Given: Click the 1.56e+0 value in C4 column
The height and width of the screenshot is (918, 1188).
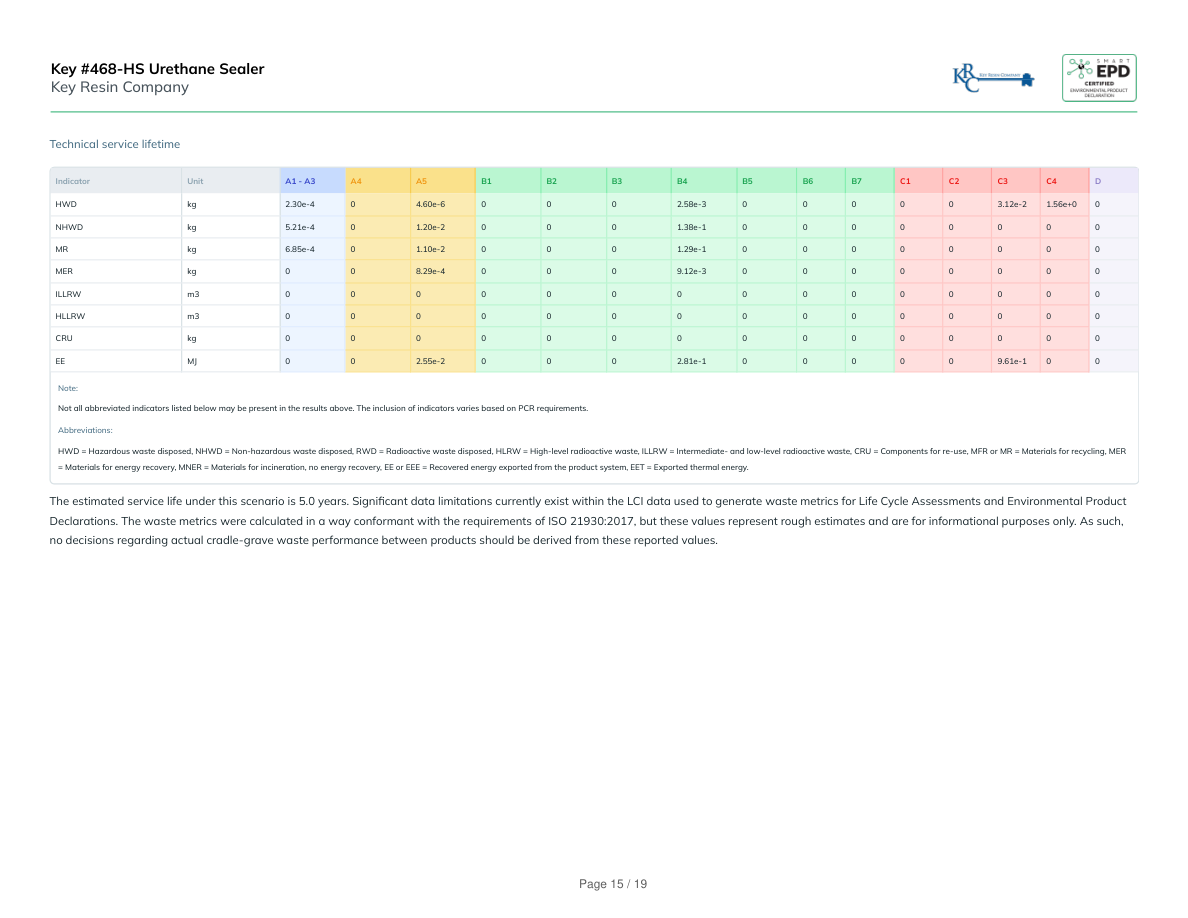Looking at the screenshot, I should 1060,204.
